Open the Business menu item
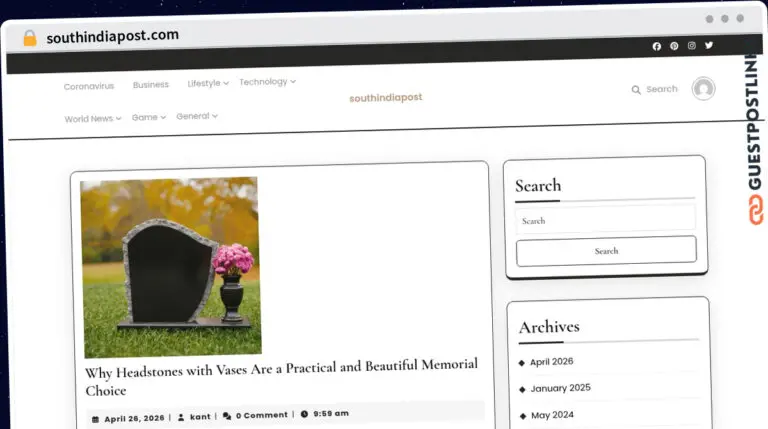768x429 pixels. tap(151, 85)
